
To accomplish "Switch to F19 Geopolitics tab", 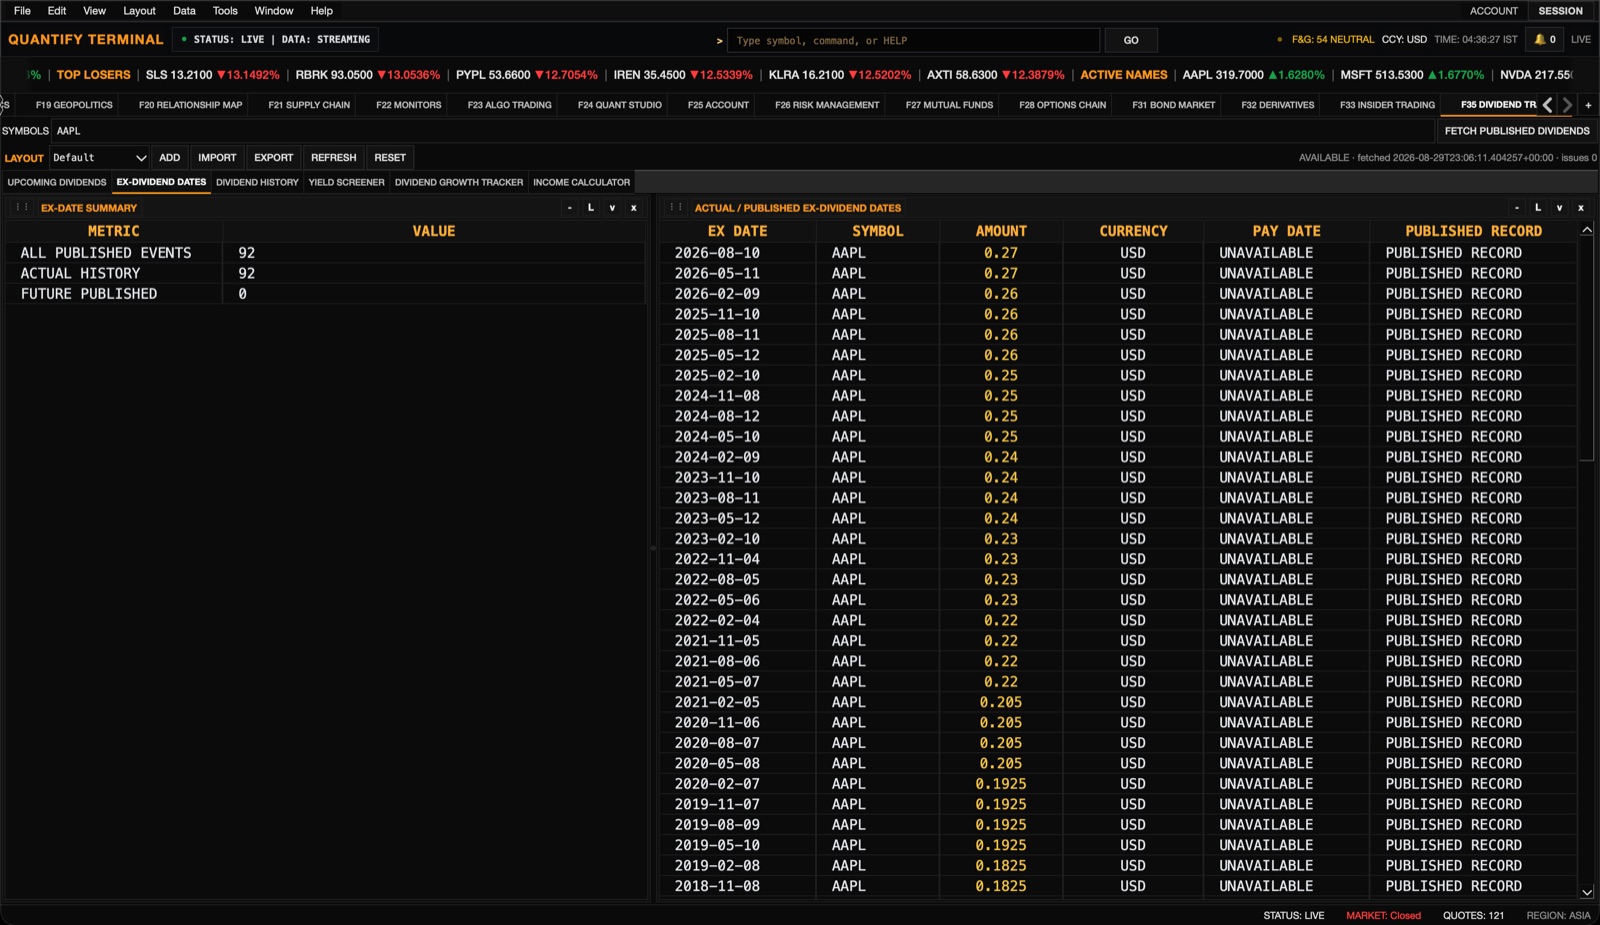I will (x=74, y=105).
